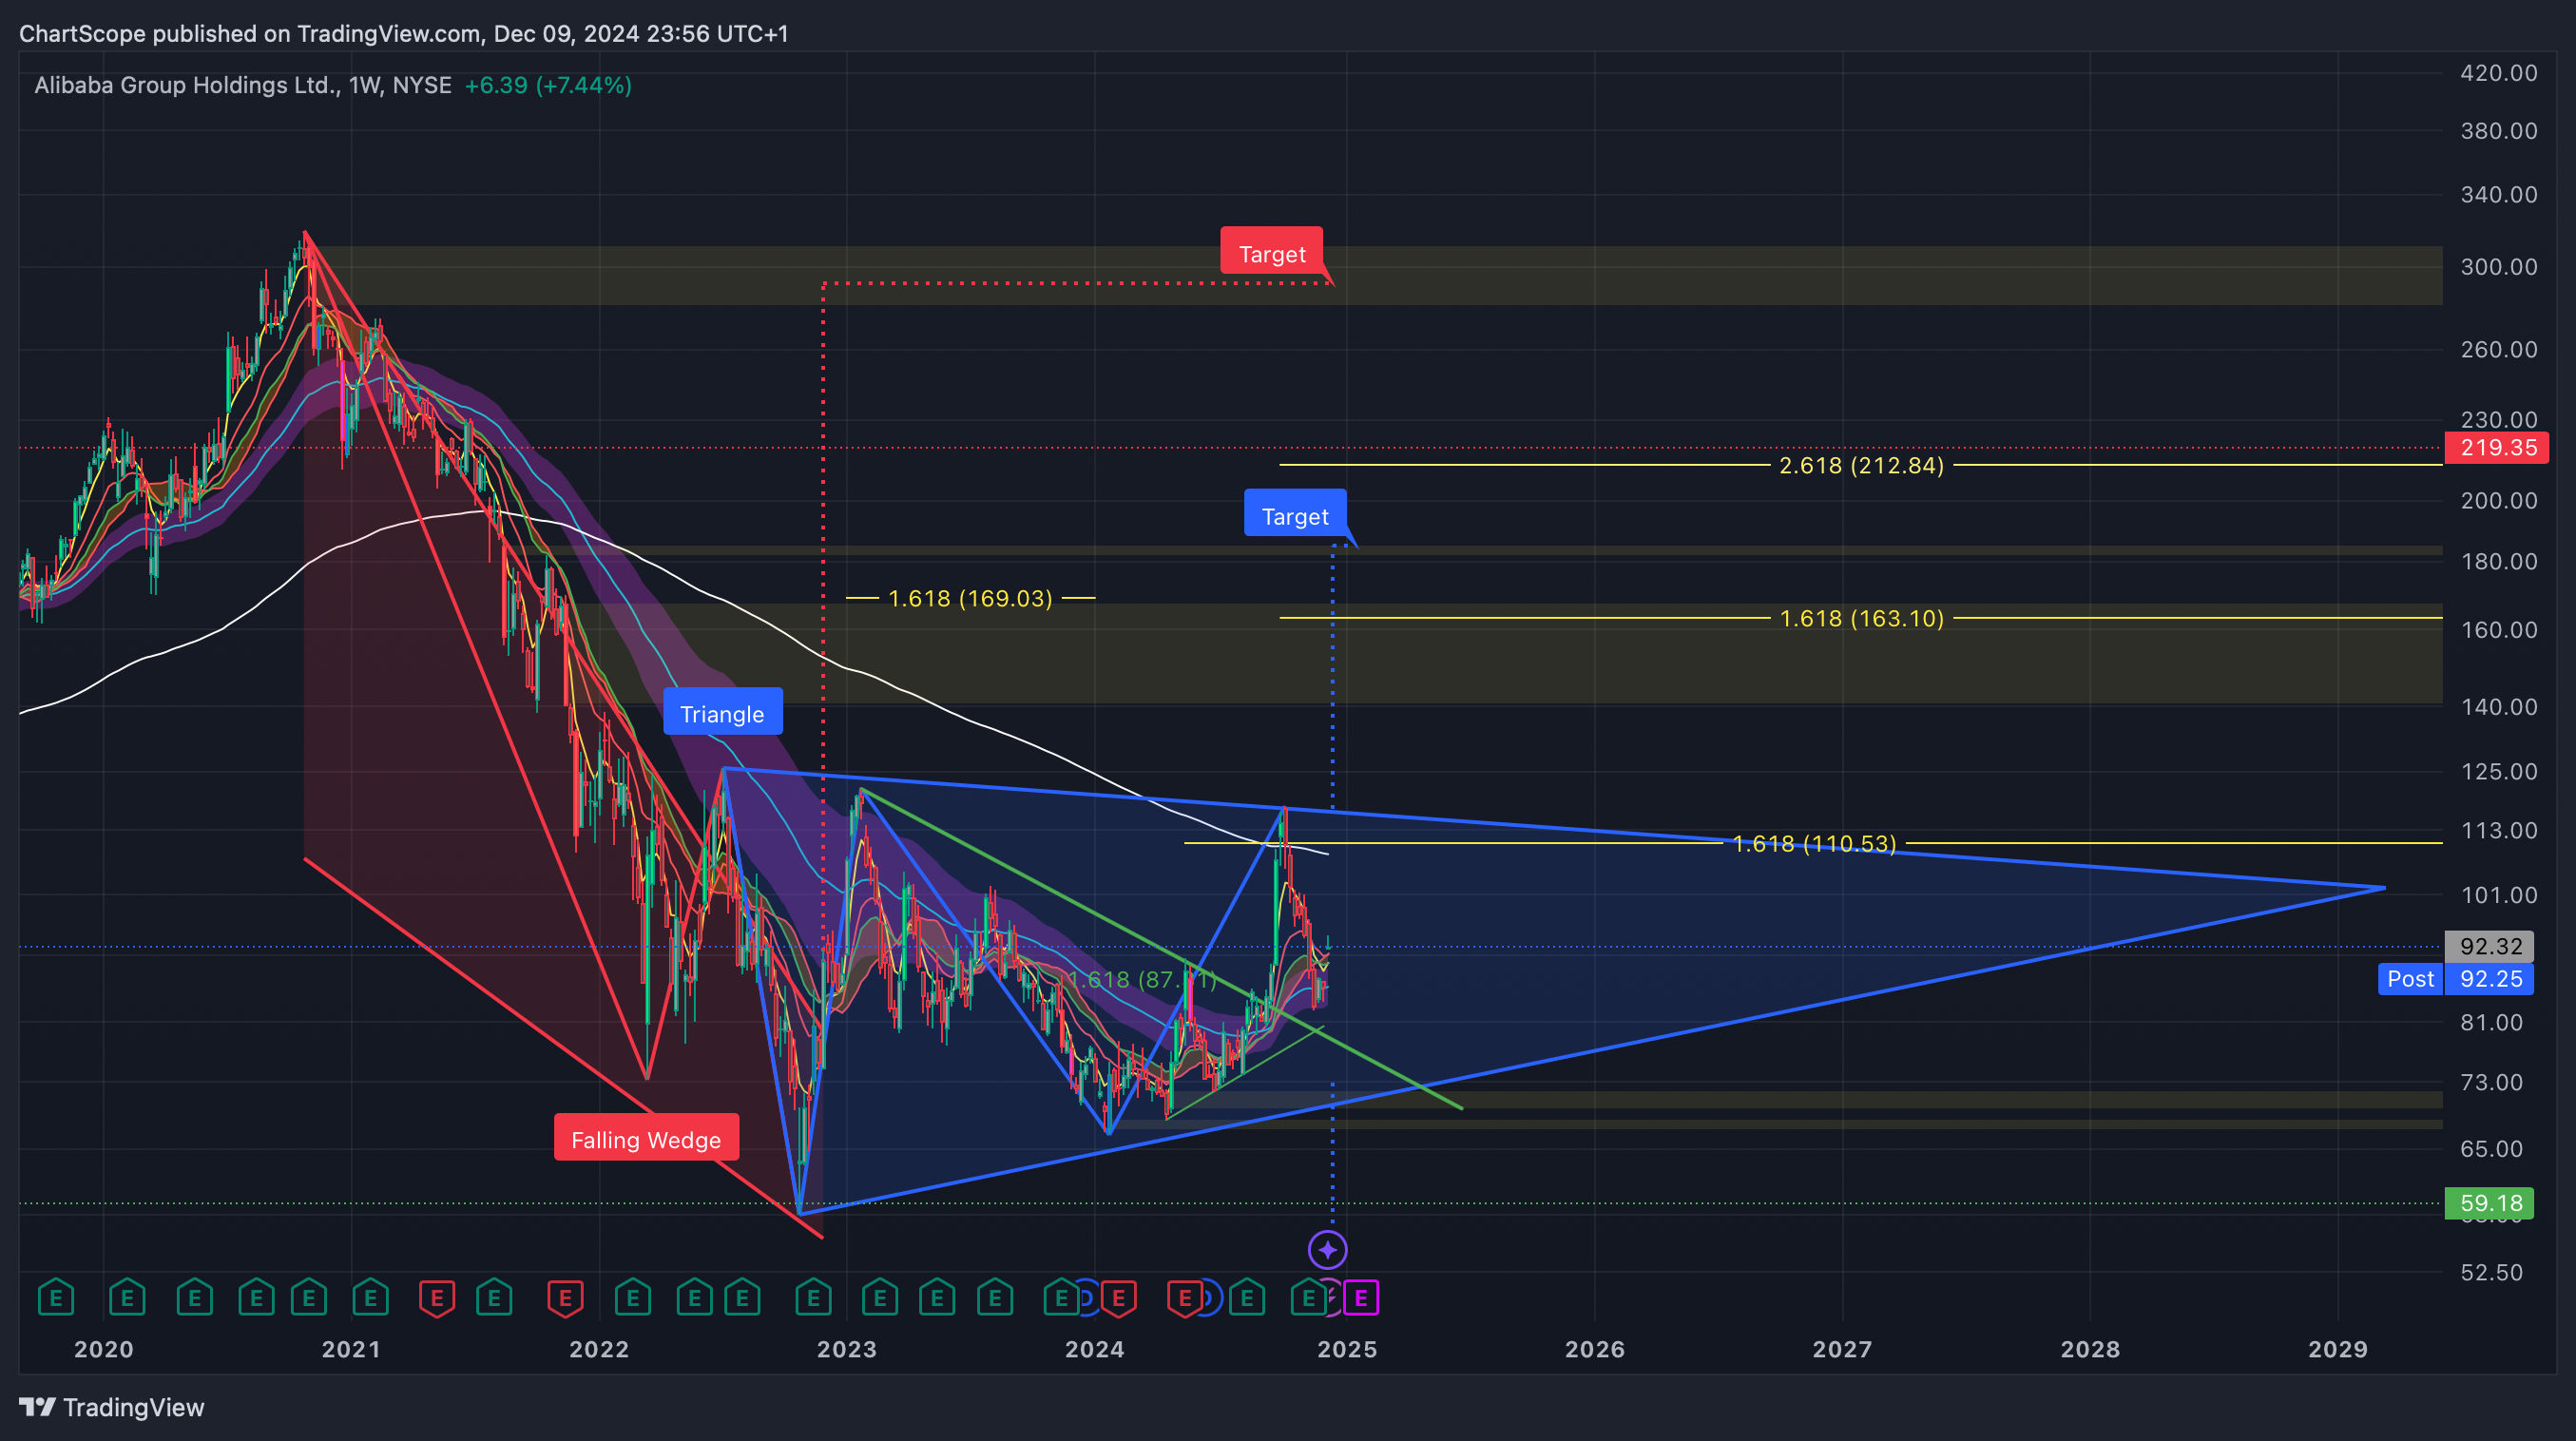Viewport: 2576px width, 1441px height.
Task: Click the red earnings marker right after 2024
Action: click(1118, 1298)
